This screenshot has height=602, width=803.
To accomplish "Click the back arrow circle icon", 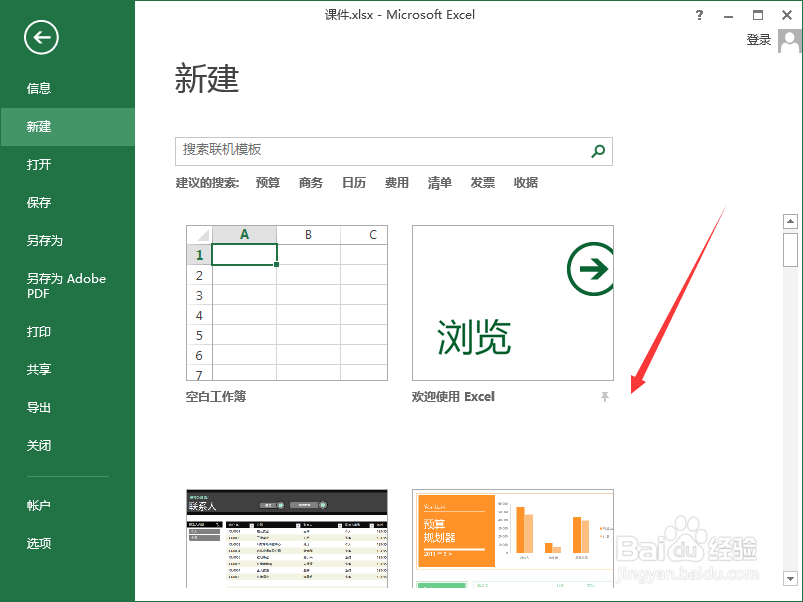I will [x=41, y=37].
